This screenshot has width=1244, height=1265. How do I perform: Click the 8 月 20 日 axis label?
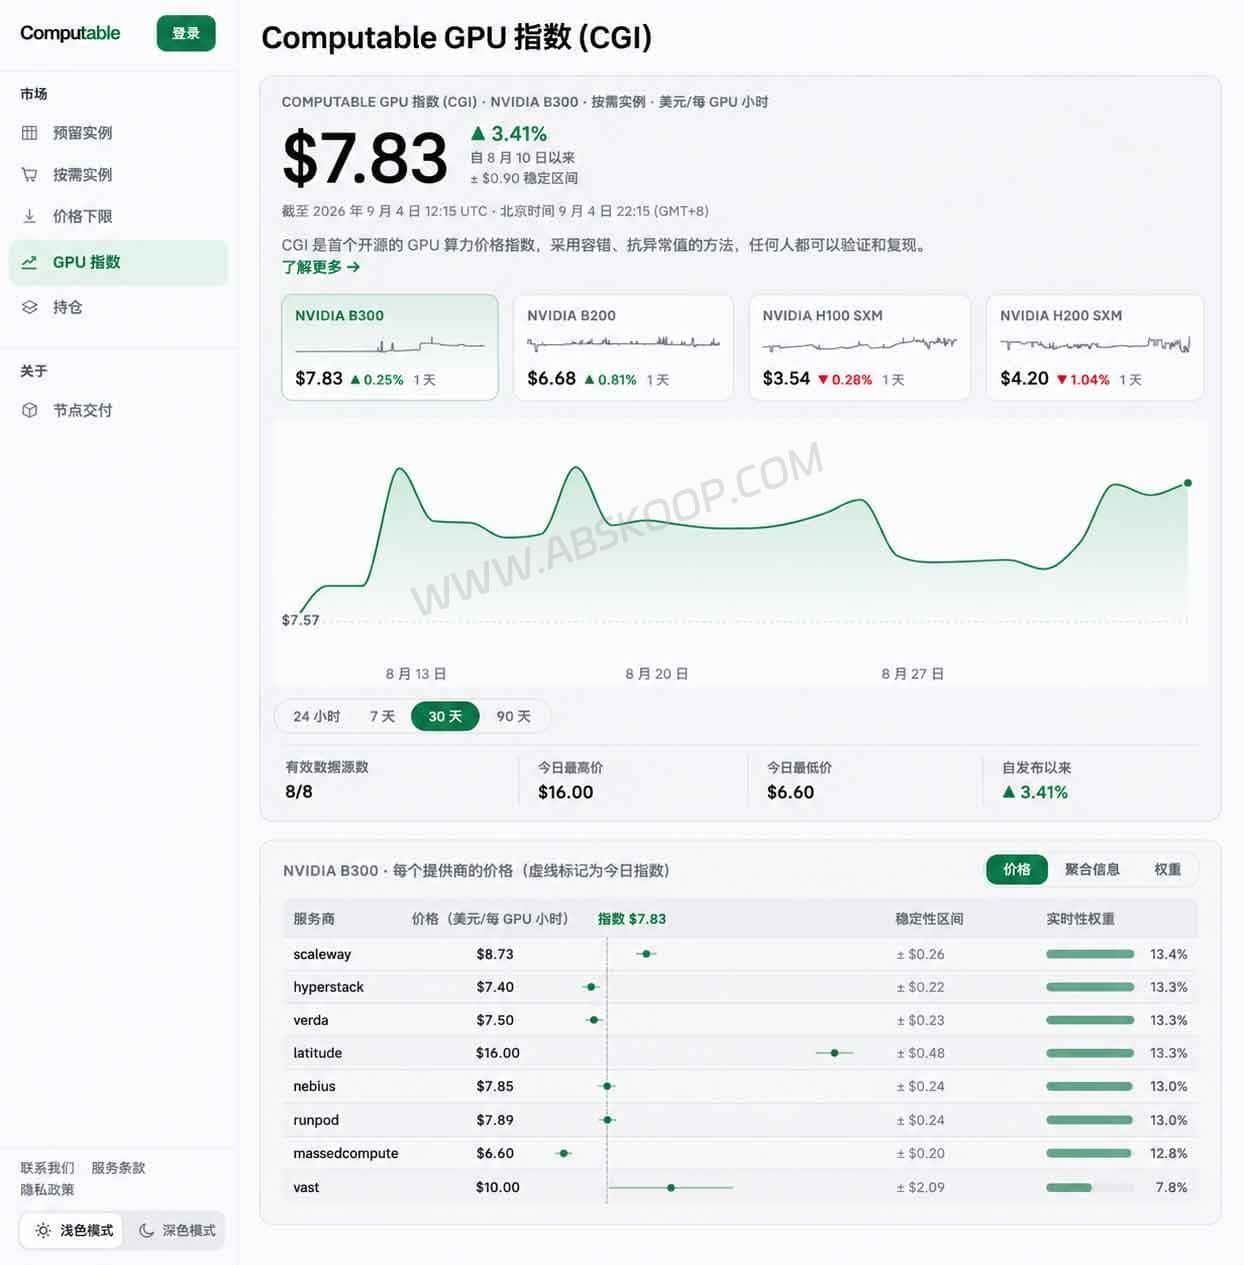click(x=657, y=673)
